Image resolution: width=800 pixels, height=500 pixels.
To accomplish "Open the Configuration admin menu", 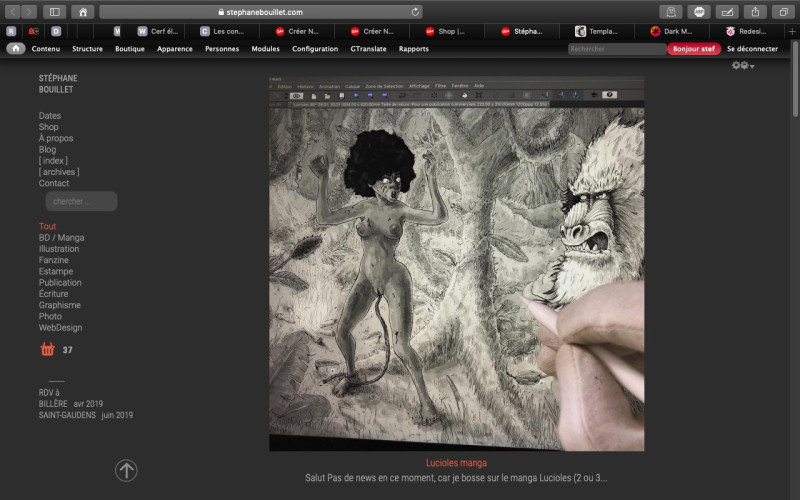I will pyautogui.click(x=315, y=48).
